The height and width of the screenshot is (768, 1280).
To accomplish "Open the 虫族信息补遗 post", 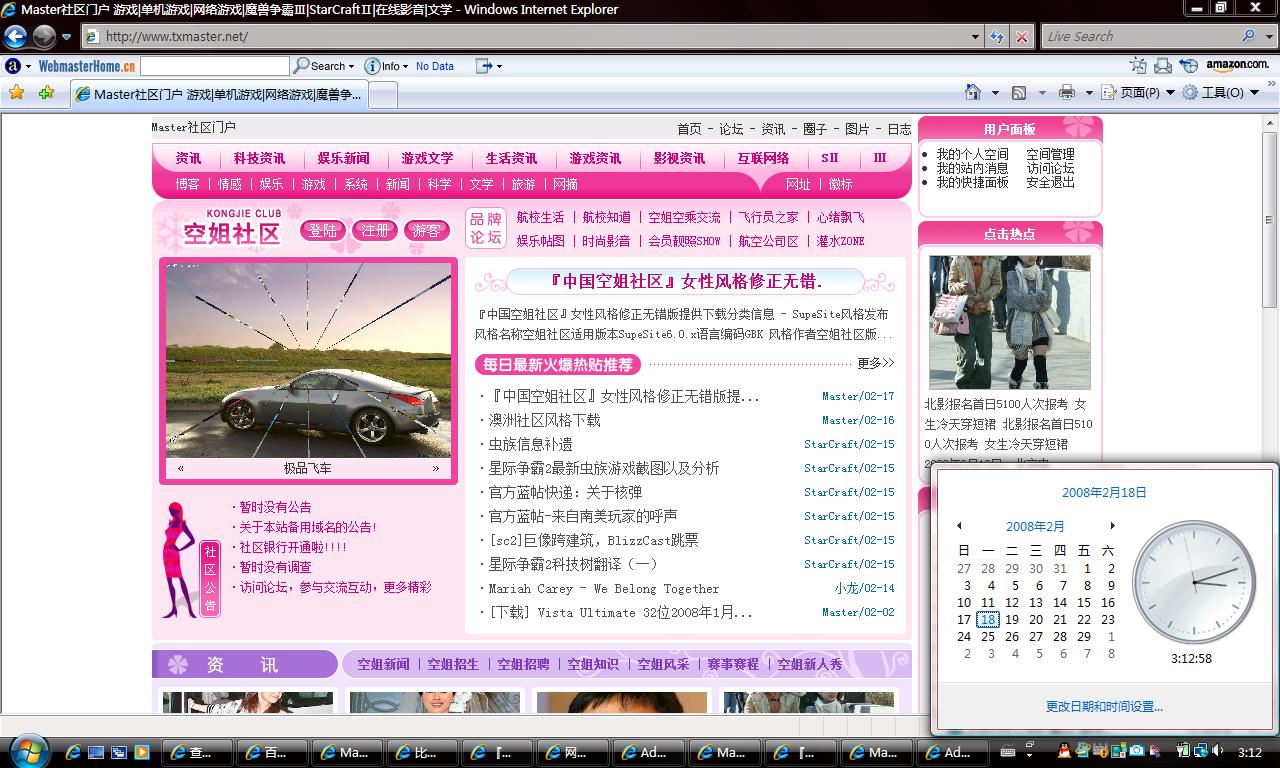I will [x=530, y=444].
